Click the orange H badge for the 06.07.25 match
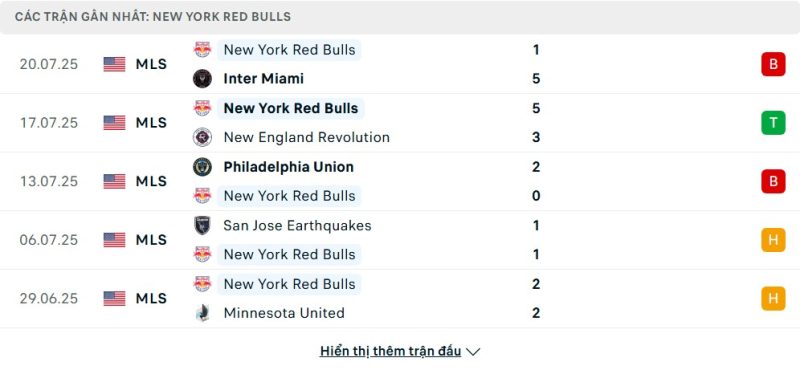 point(773,240)
